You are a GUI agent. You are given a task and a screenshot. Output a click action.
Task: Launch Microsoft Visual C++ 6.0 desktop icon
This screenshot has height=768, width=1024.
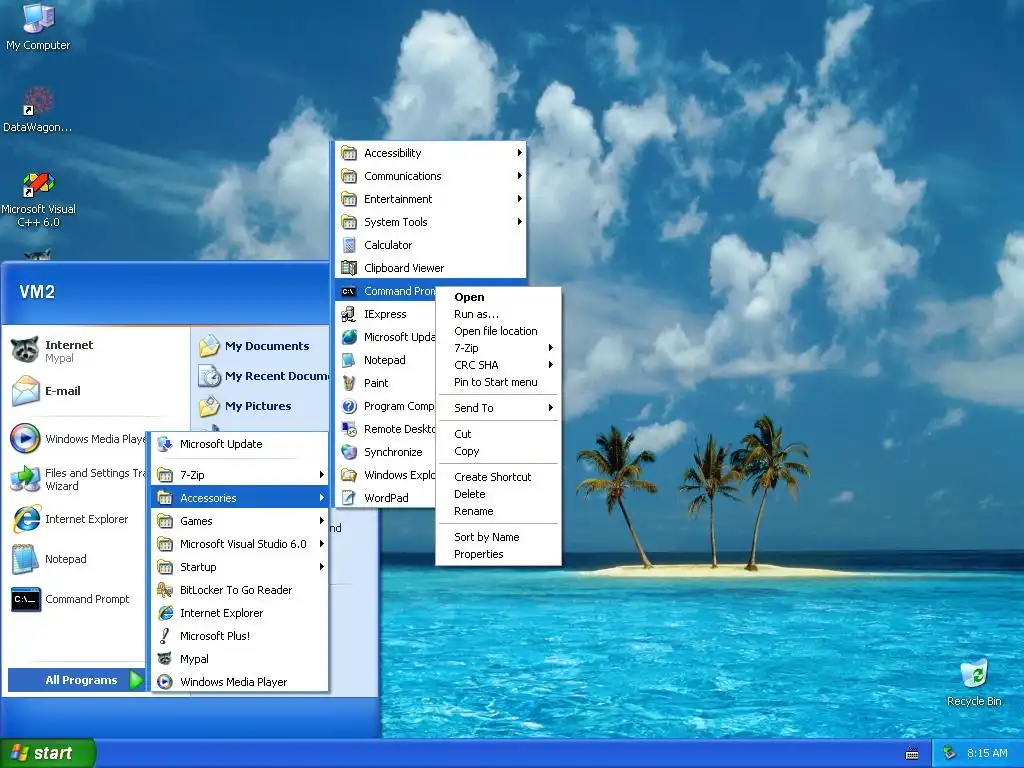tap(38, 184)
